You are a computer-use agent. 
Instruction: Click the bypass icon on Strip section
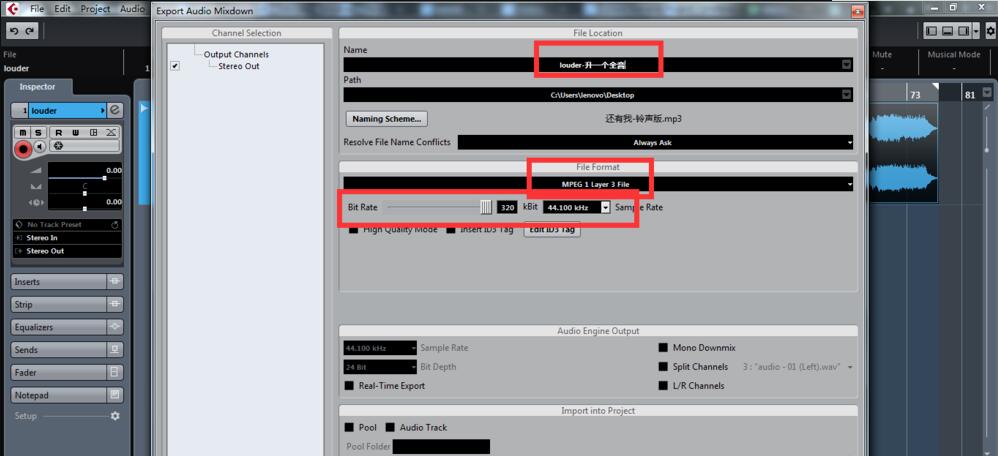pyautogui.click(x=115, y=304)
